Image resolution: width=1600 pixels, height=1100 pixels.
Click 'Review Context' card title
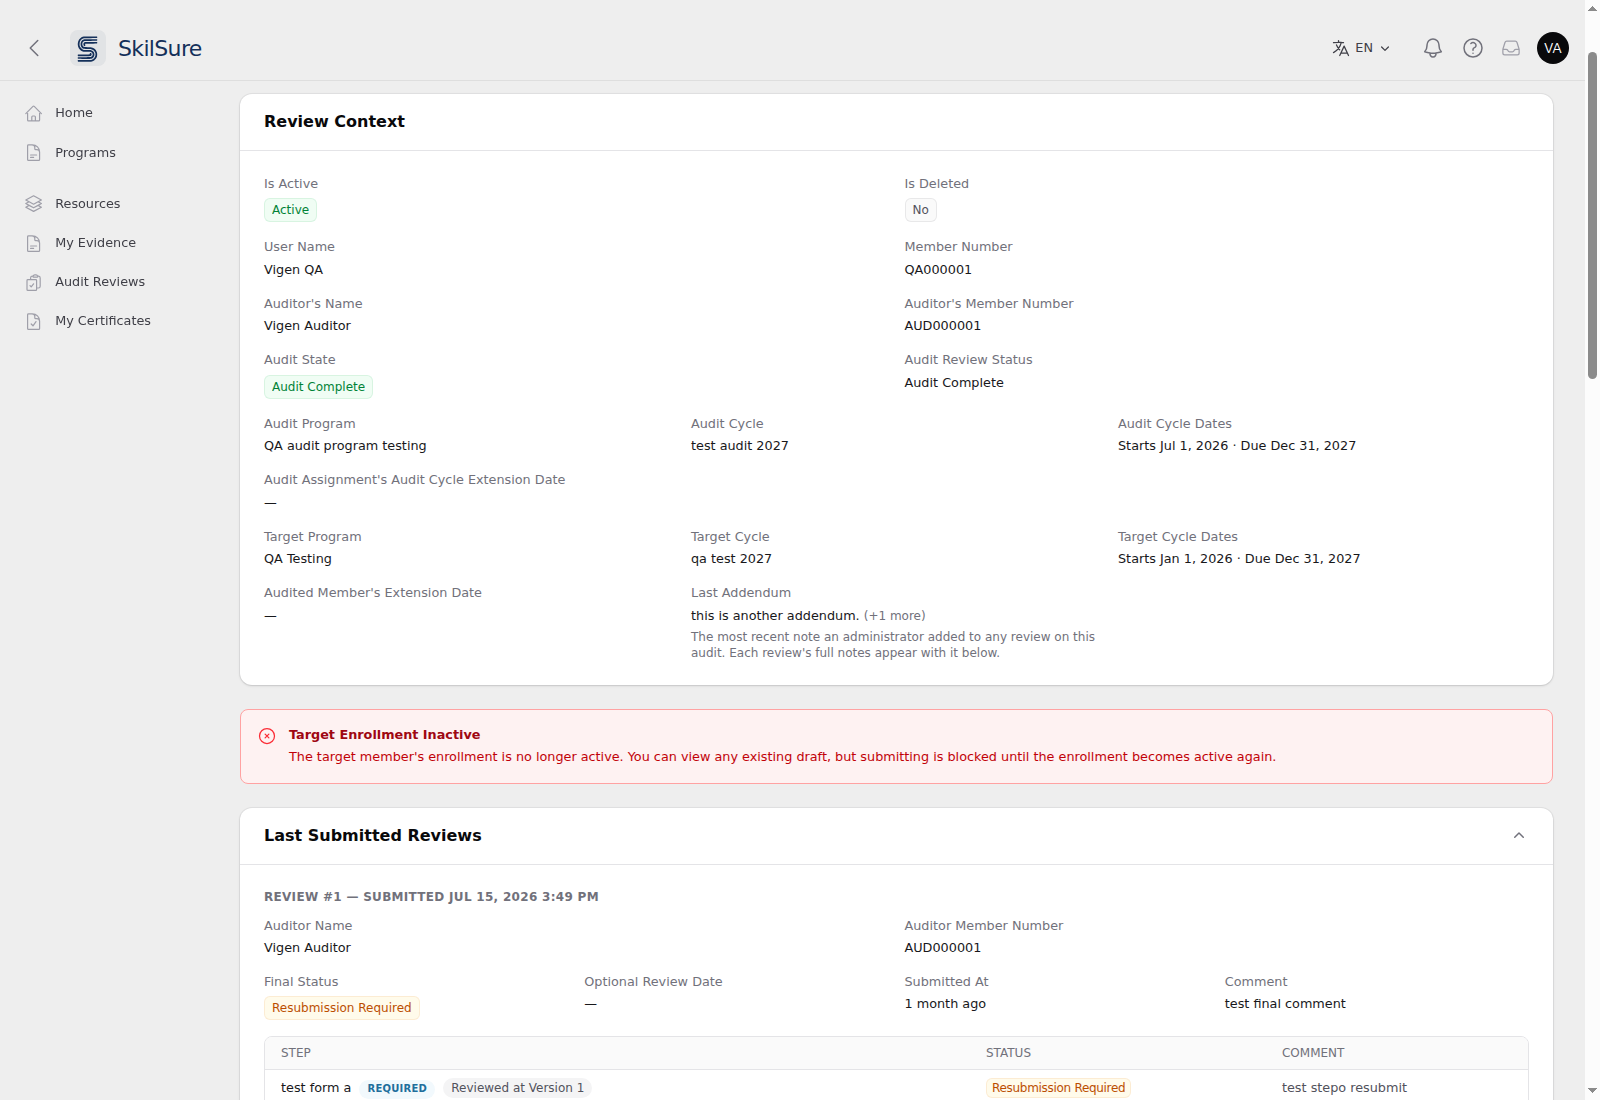(334, 121)
